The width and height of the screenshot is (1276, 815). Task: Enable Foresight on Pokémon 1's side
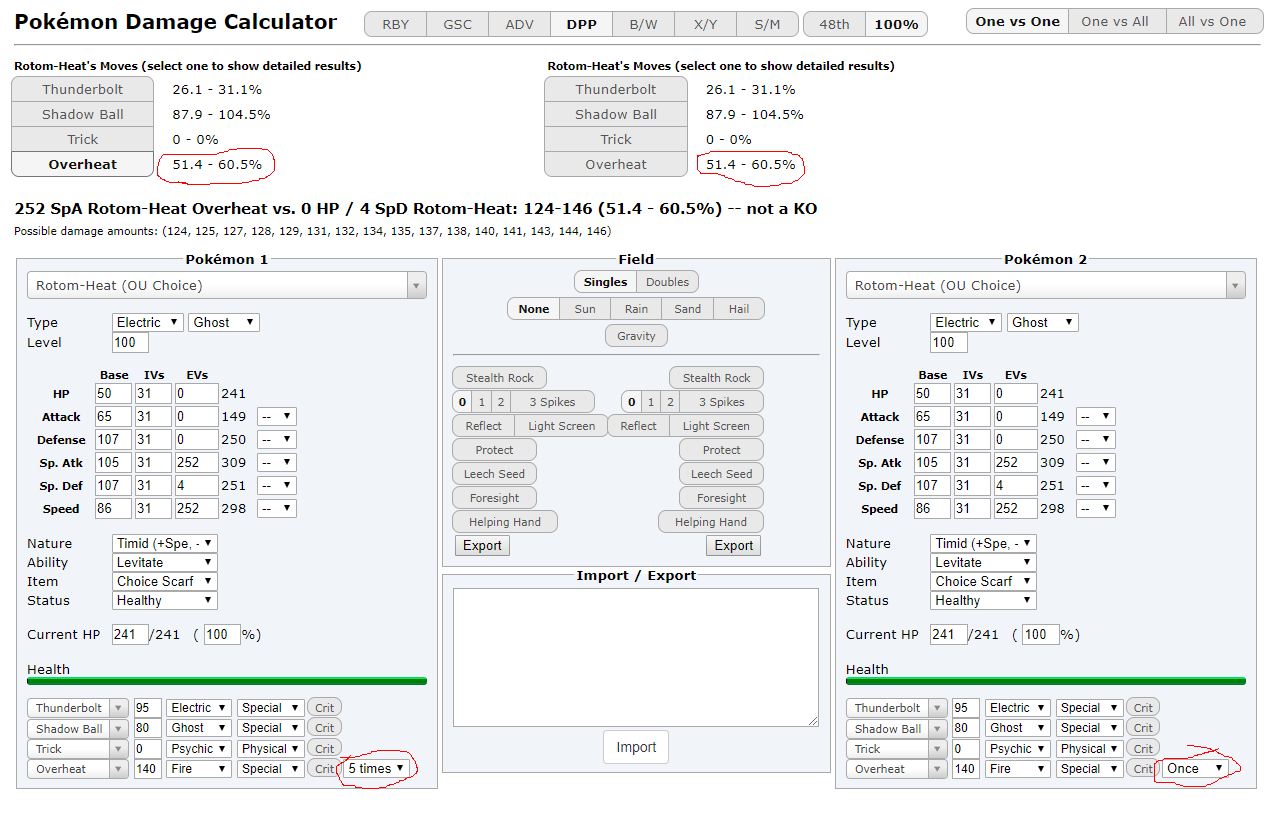[494, 498]
